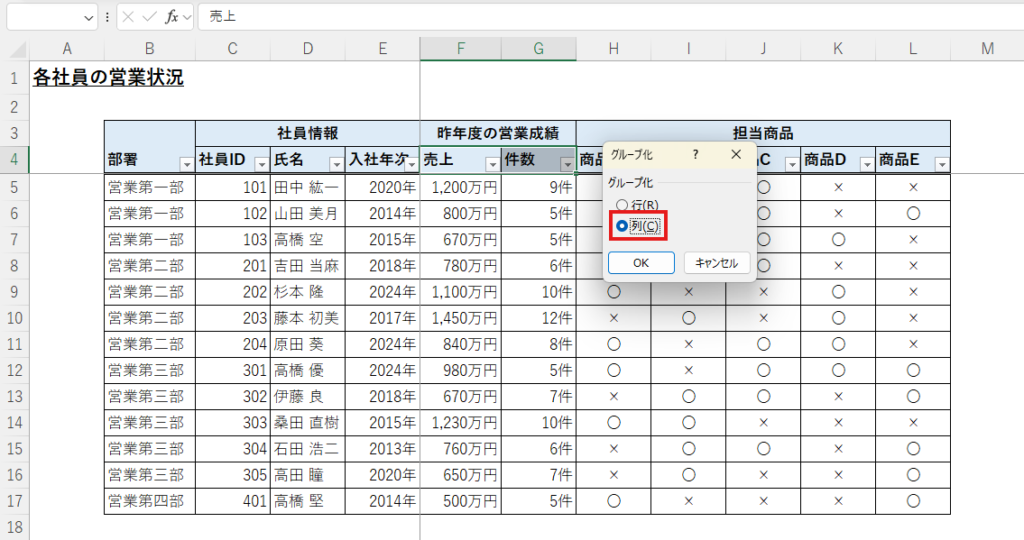Click the insert function fx icon
1024x540 pixels.
coord(172,17)
